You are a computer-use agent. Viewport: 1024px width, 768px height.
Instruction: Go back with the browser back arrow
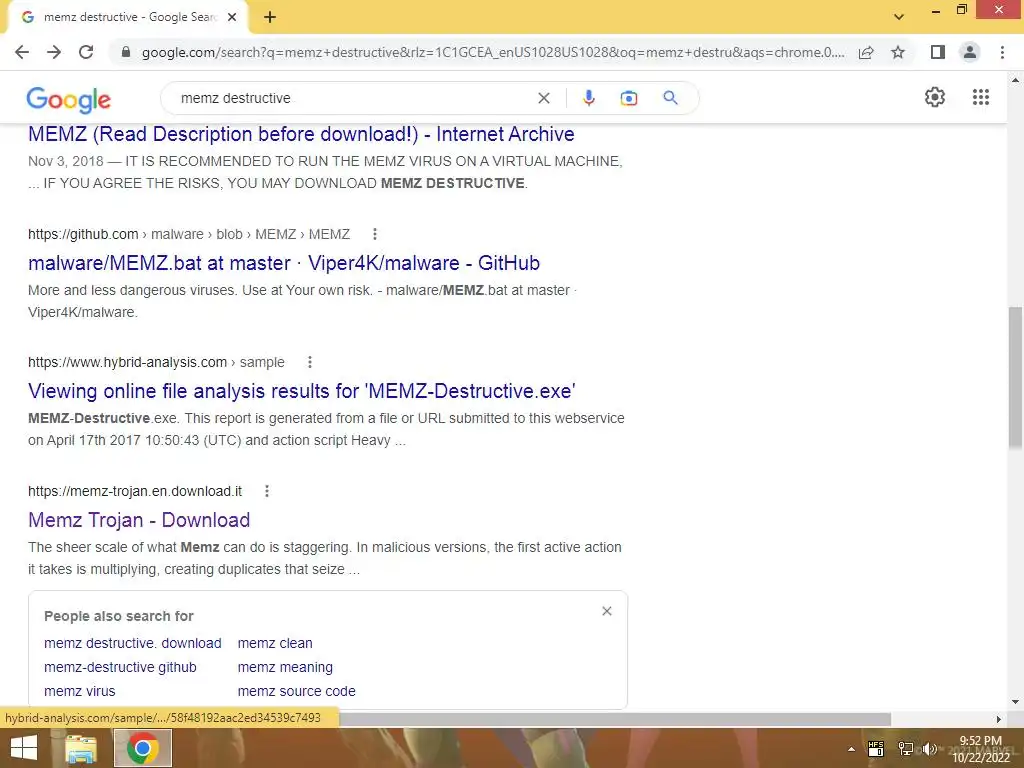22,52
